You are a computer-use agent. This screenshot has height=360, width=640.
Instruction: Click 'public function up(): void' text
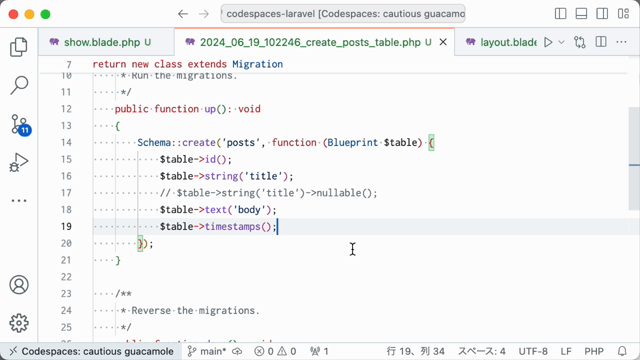pos(188,109)
